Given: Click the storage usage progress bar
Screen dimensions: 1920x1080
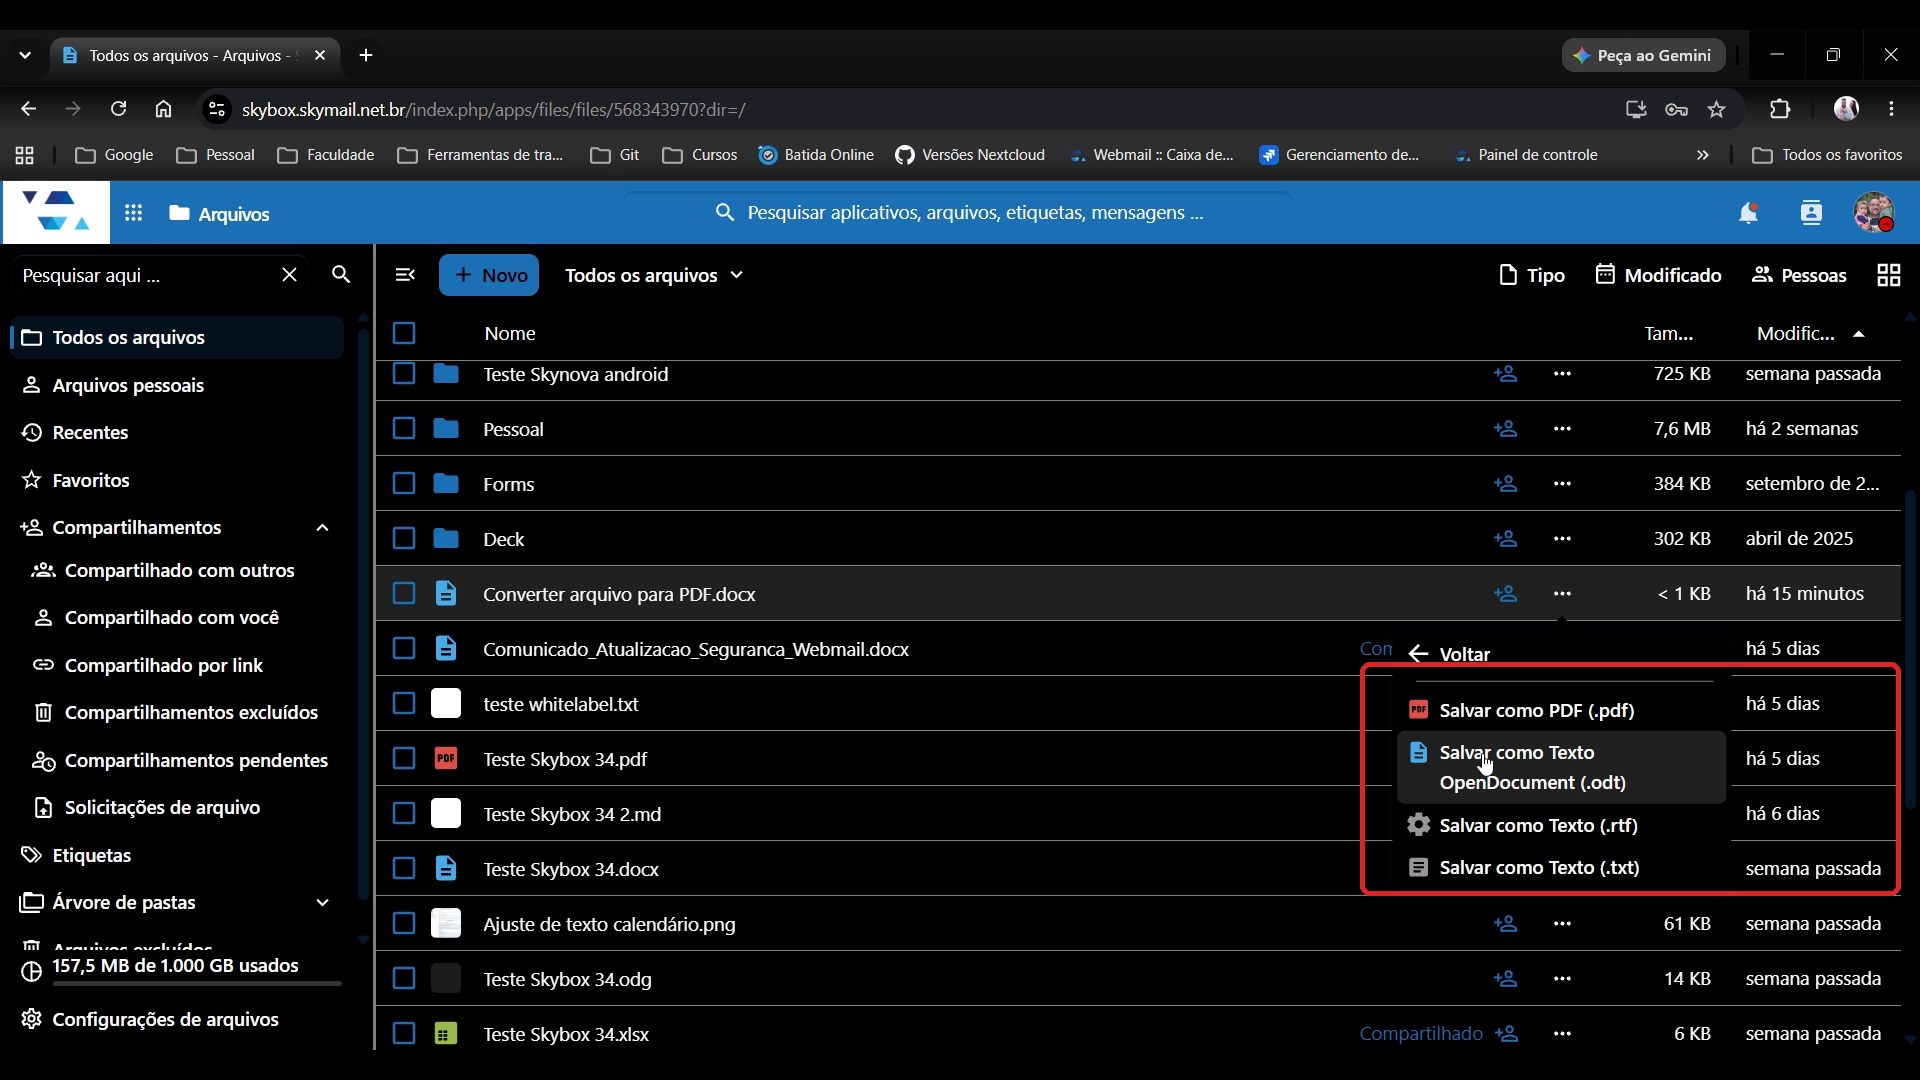Looking at the screenshot, I should coord(197,984).
